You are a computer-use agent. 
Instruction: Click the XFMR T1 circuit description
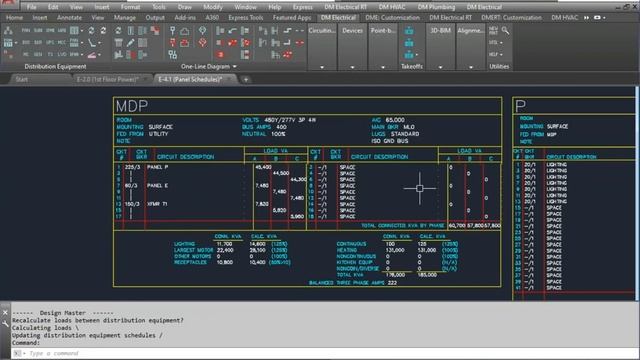157,204
